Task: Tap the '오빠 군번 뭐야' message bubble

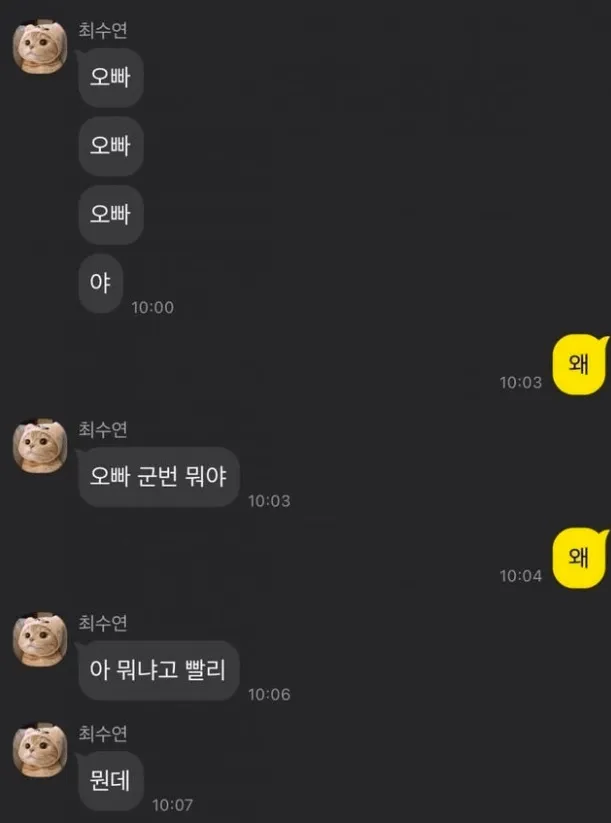Action: click(159, 477)
